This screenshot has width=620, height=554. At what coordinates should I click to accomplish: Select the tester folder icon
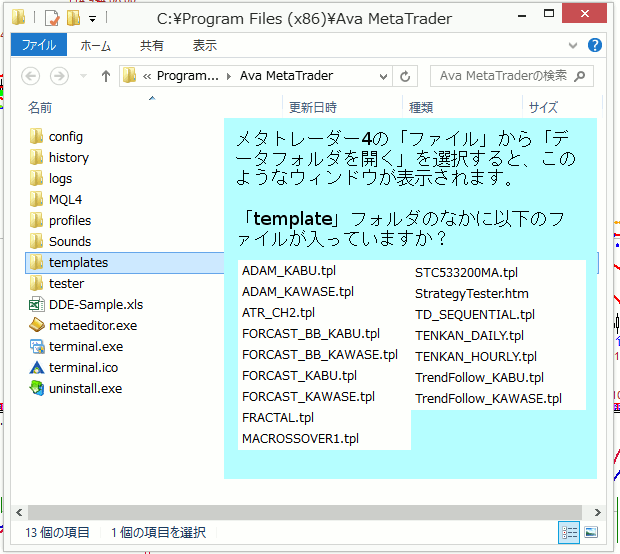(x=36, y=283)
